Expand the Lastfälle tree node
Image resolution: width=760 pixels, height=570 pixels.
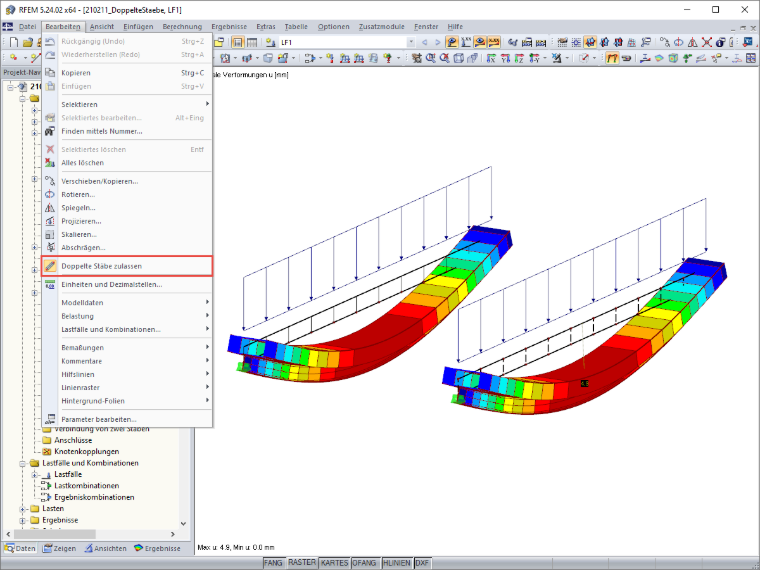[34, 475]
